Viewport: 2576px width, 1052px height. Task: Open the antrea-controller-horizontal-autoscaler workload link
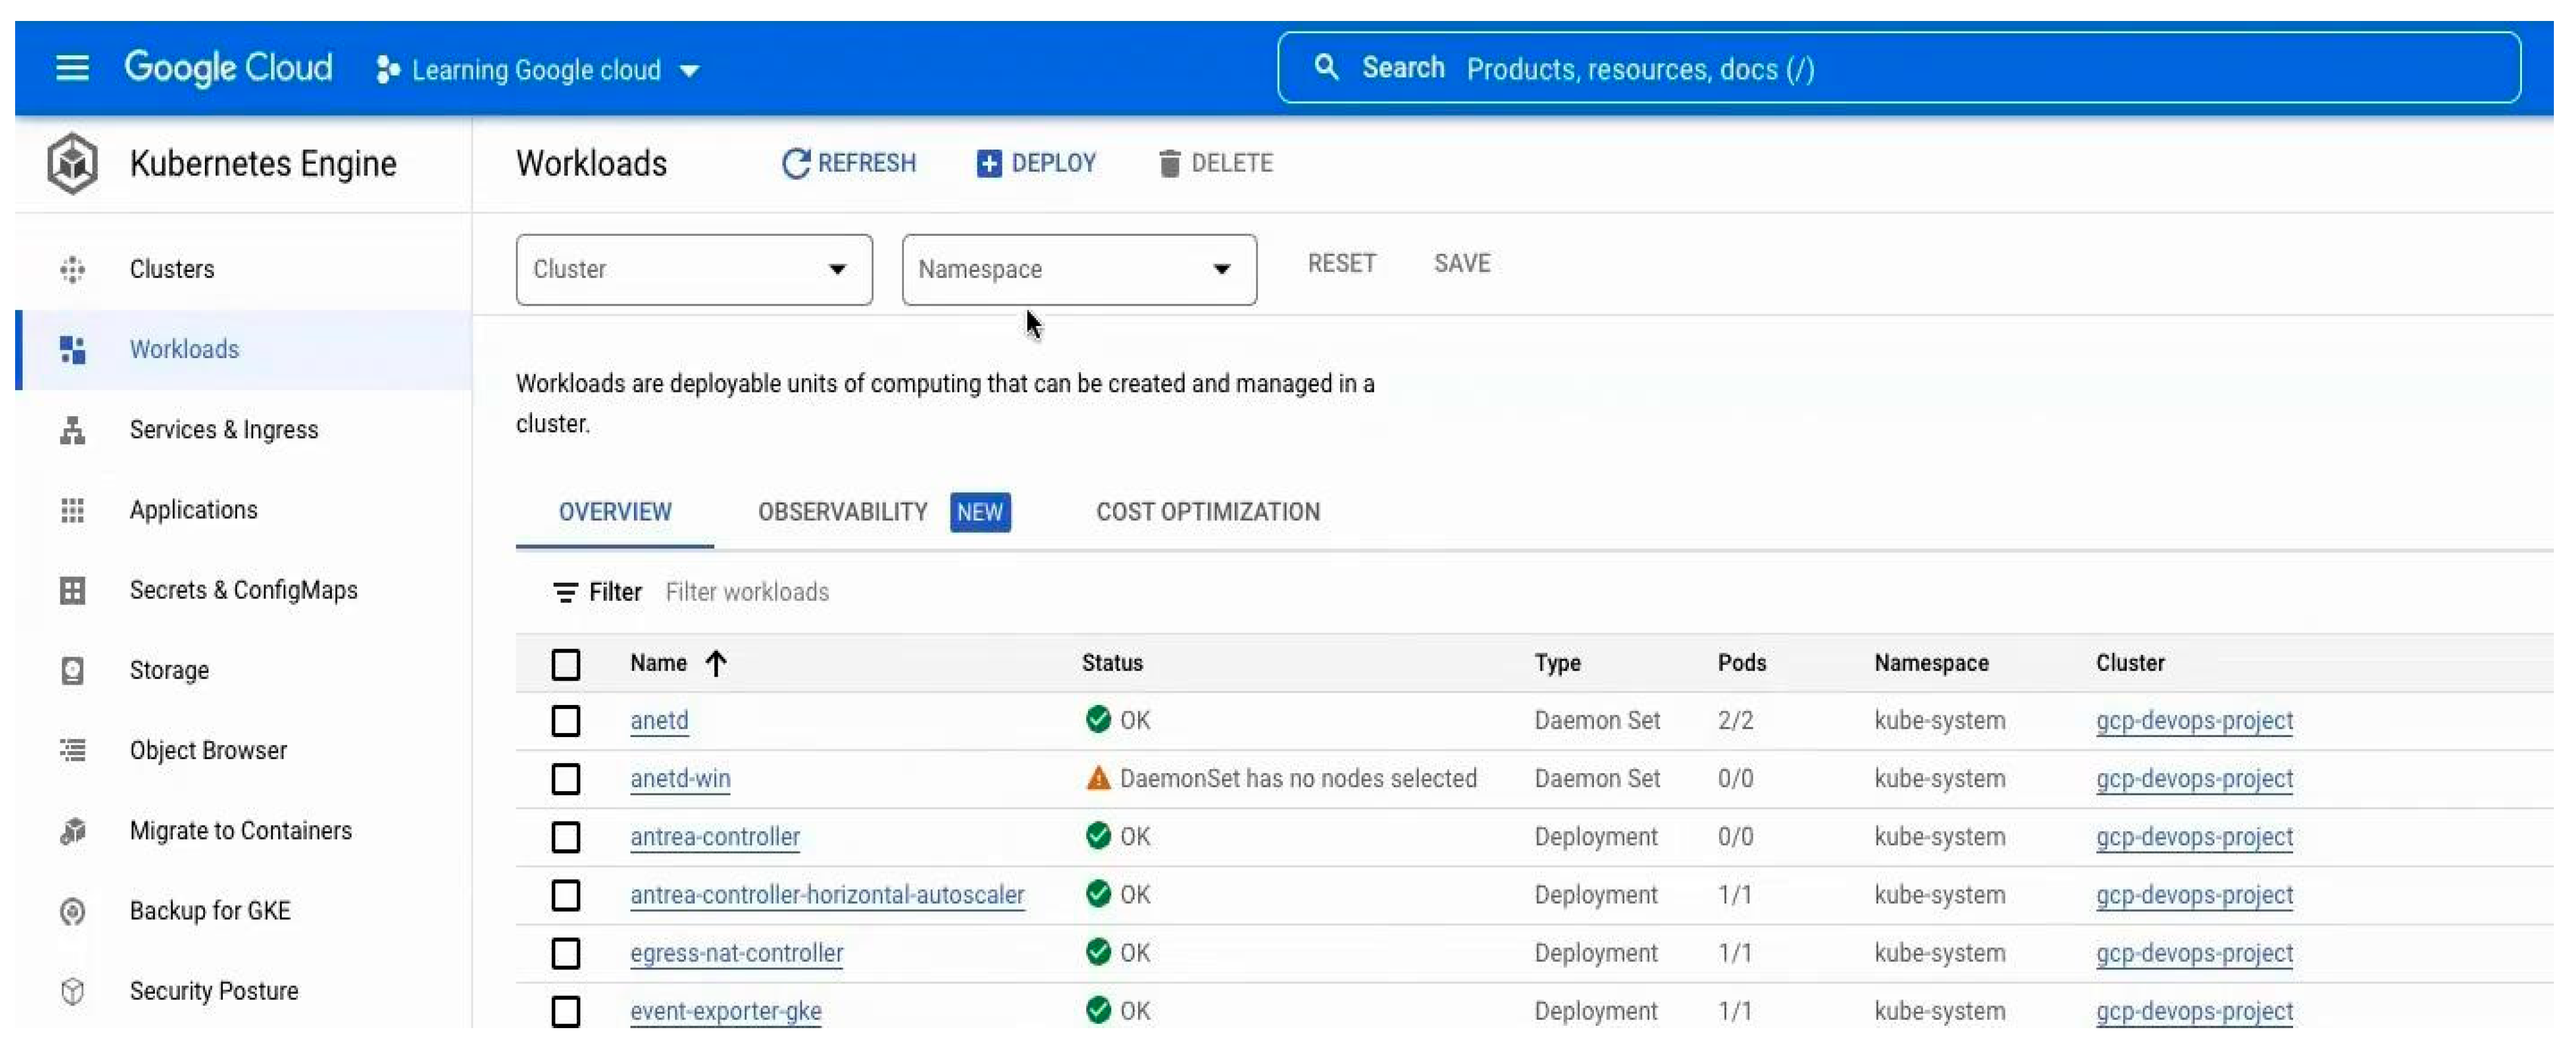point(827,895)
